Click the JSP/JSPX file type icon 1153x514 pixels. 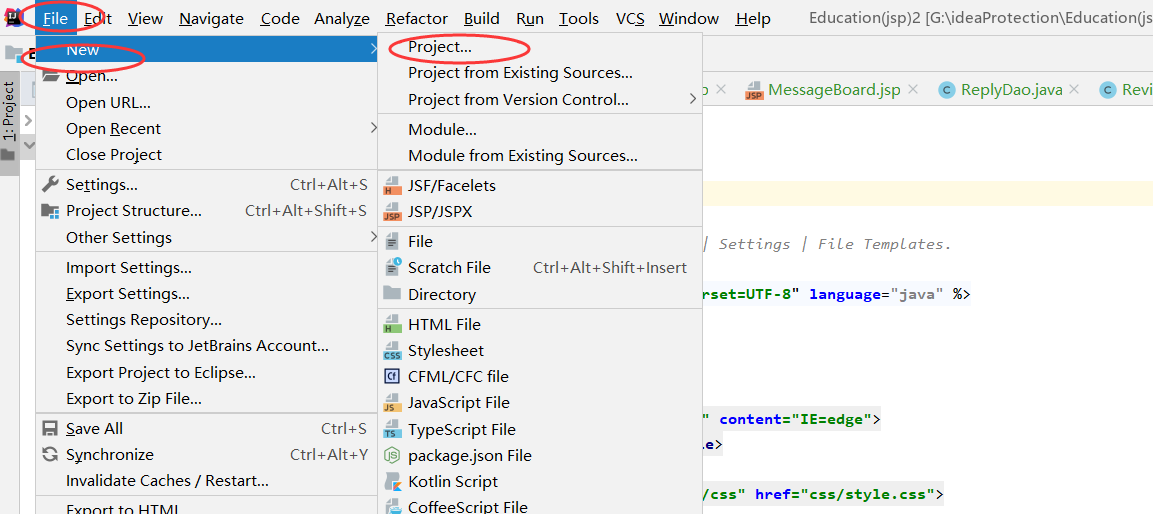point(393,213)
